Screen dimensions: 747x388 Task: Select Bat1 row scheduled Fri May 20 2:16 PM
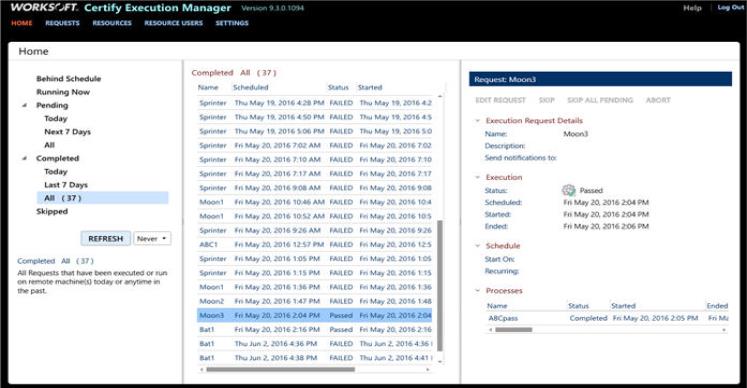coord(315,330)
